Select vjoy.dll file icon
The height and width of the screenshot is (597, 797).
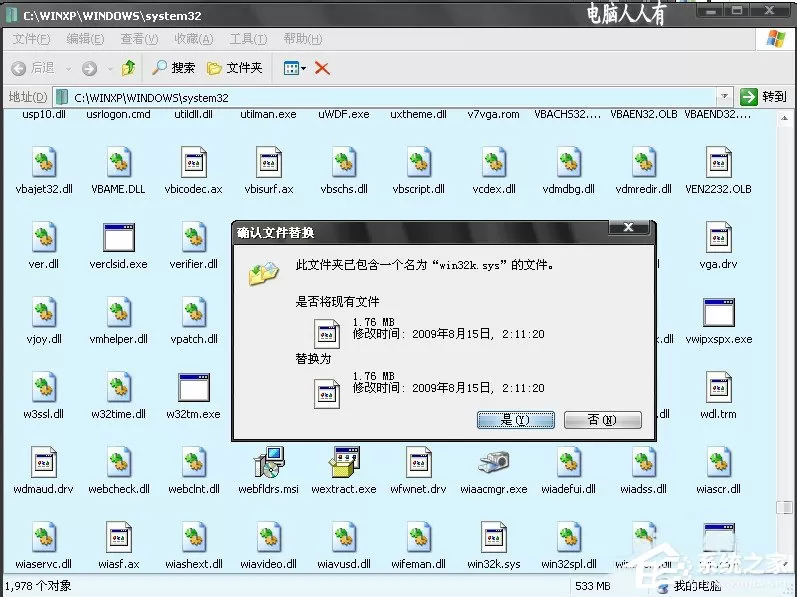[x=44, y=312]
